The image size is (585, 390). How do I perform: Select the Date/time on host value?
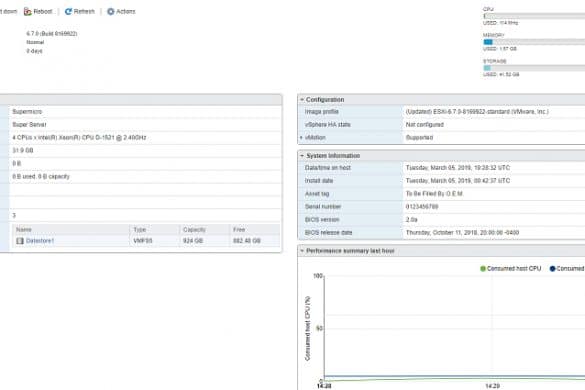tap(458, 168)
